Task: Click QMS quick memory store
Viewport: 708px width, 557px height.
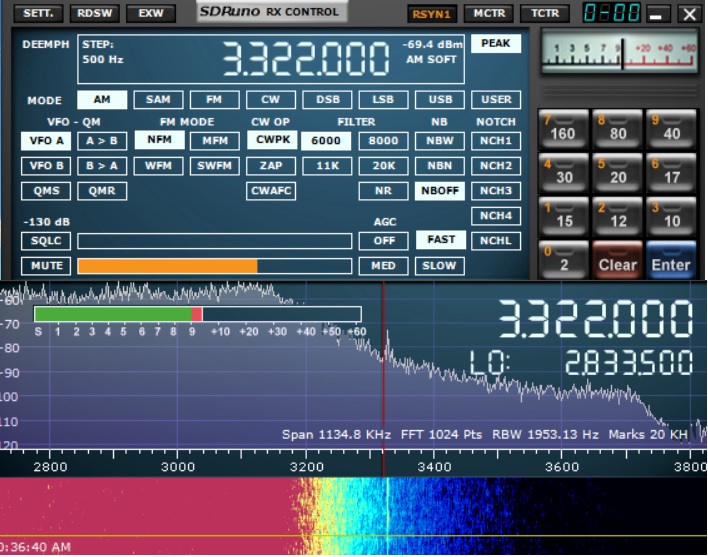Action: (46, 190)
